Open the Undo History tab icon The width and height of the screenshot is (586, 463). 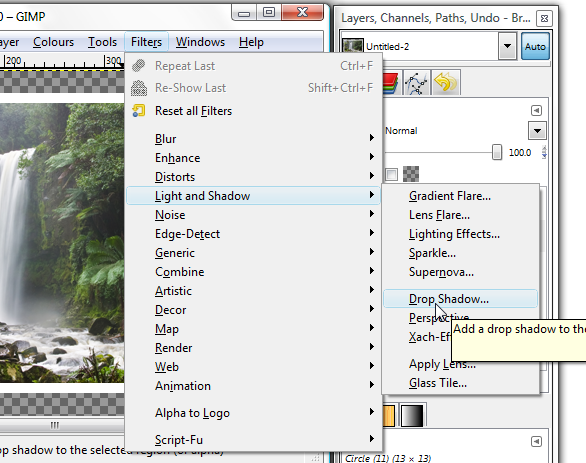coord(445,83)
